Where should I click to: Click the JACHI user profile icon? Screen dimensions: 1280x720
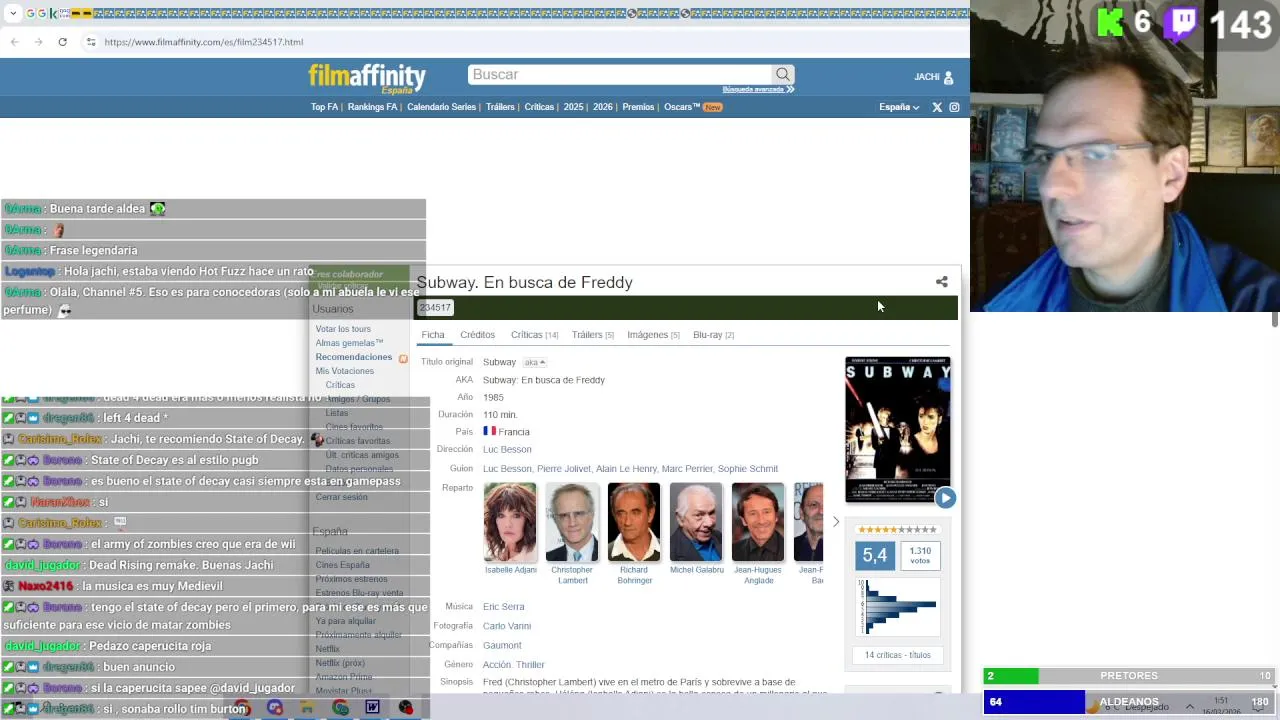point(948,77)
